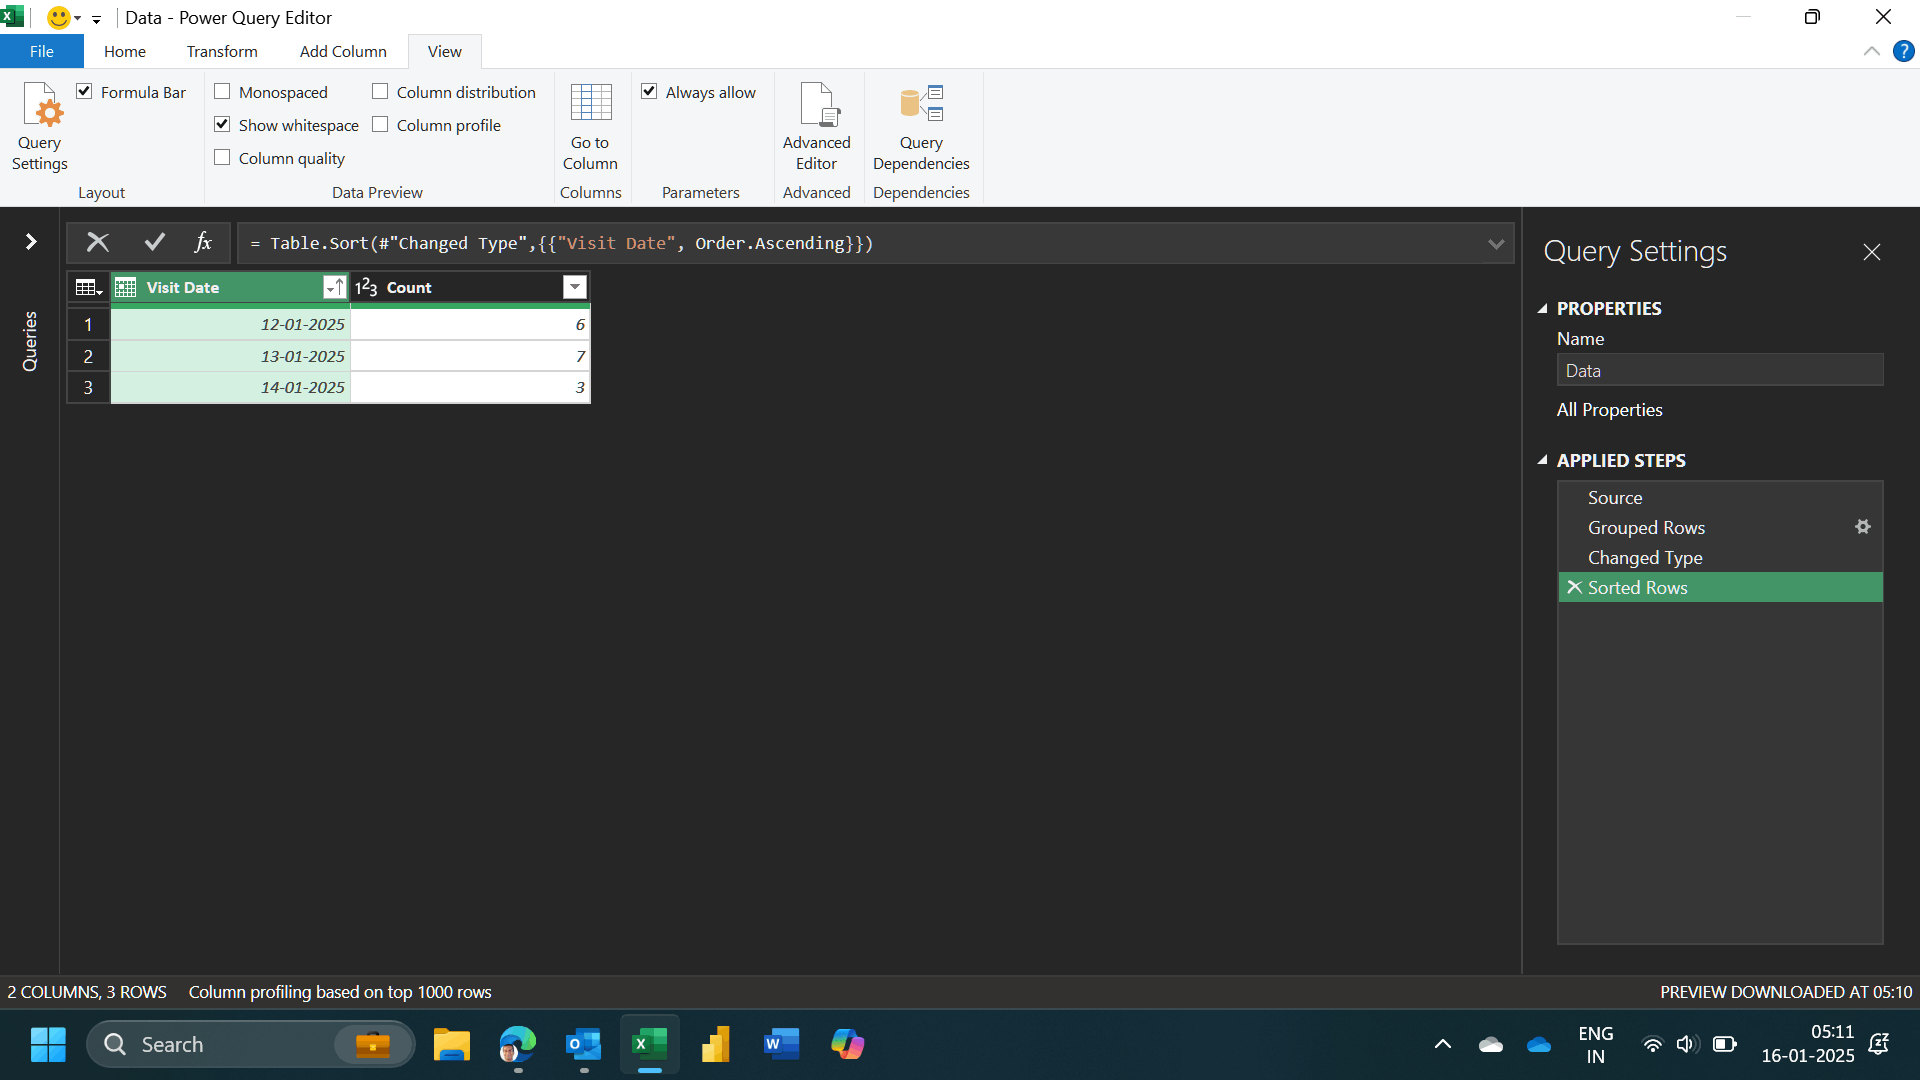Expand the Queries pane arrow
The height and width of the screenshot is (1080, 1920).
31,242
